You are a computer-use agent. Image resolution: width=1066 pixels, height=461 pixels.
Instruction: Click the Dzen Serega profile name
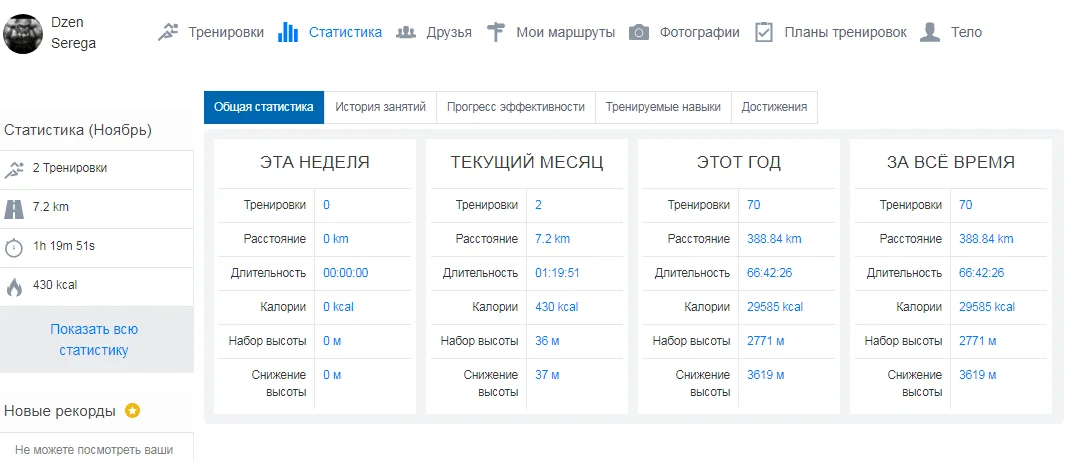(x=73, y=33)
